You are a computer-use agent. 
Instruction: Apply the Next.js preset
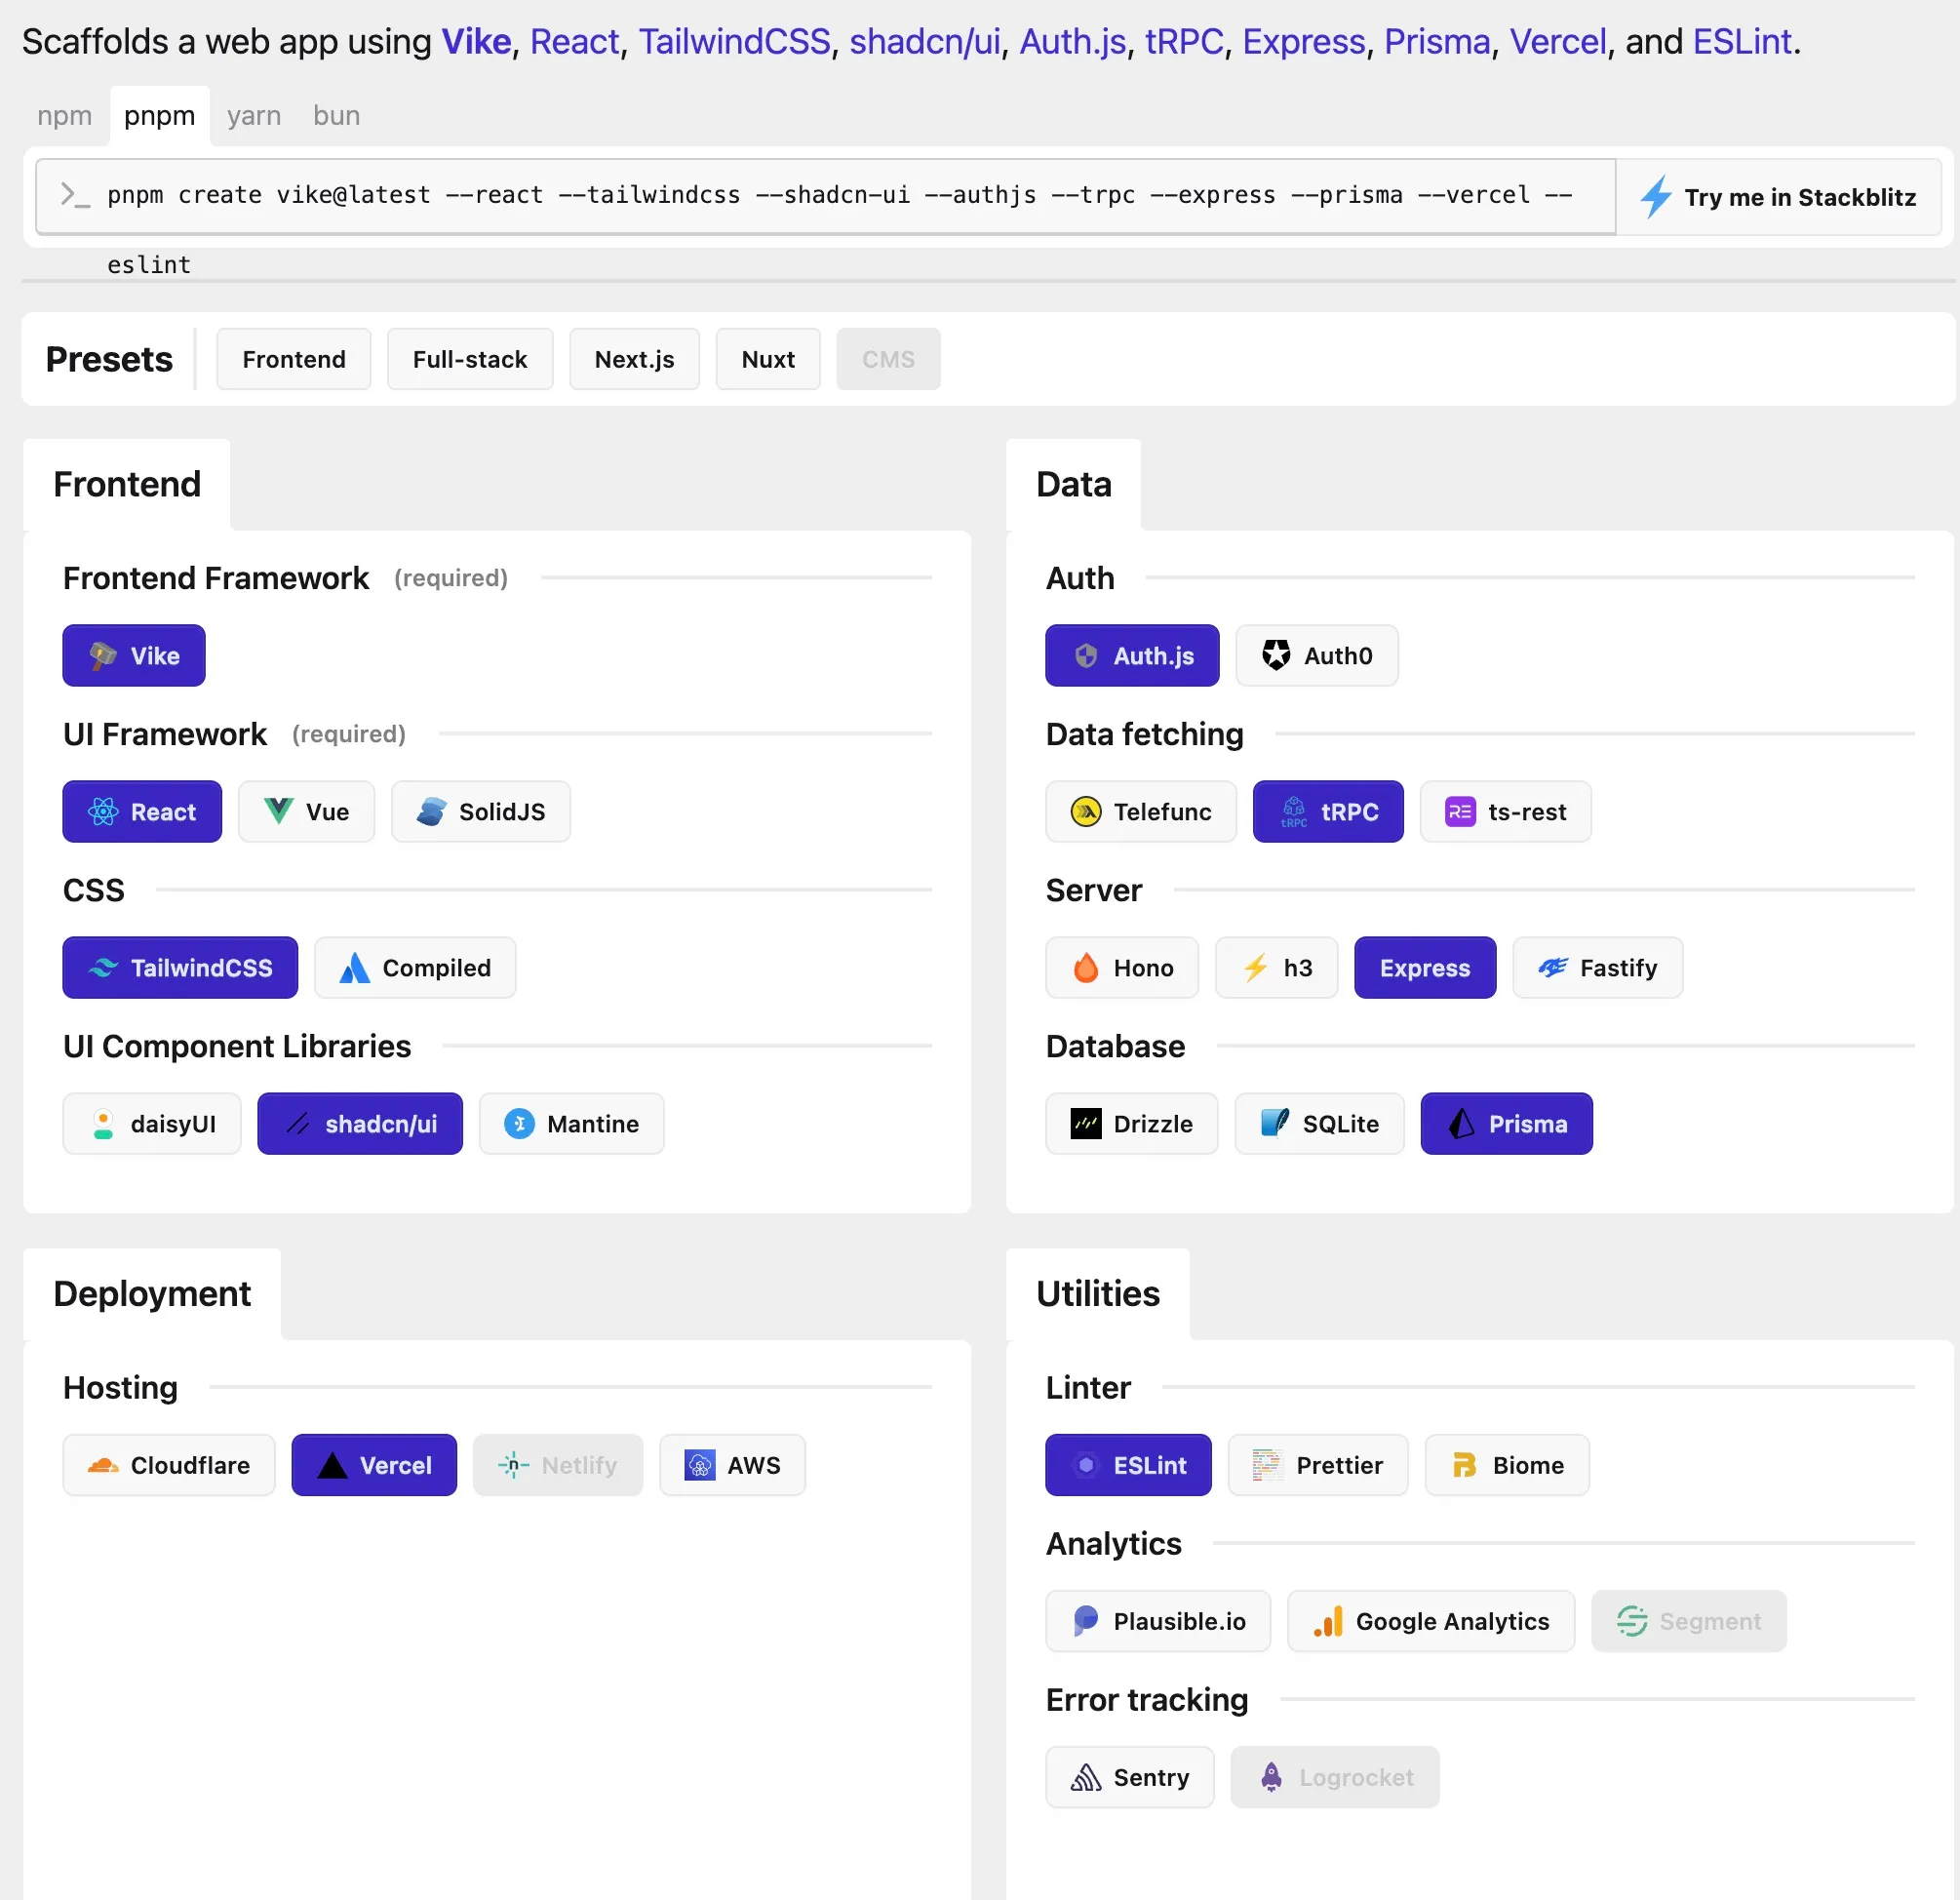(x=634, y=359)
